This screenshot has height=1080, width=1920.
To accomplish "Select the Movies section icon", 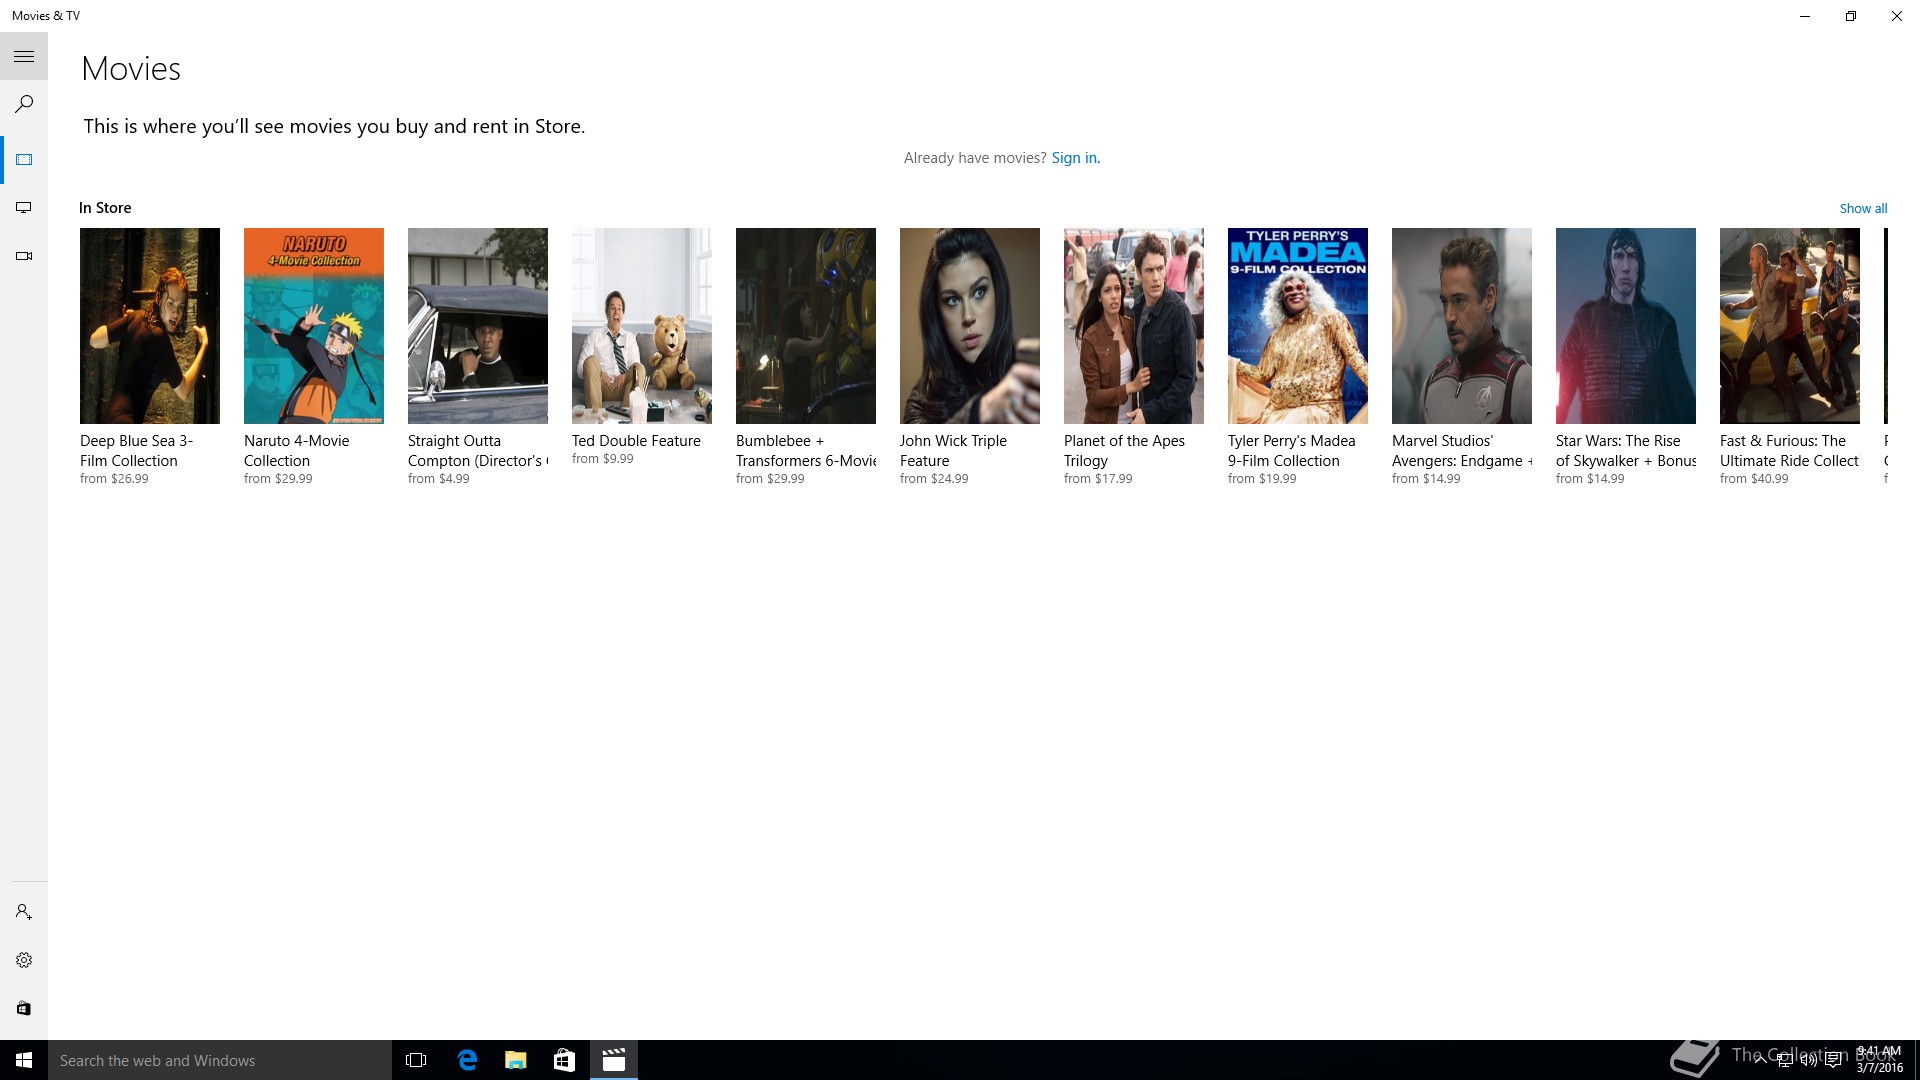I will click(24, 160).
